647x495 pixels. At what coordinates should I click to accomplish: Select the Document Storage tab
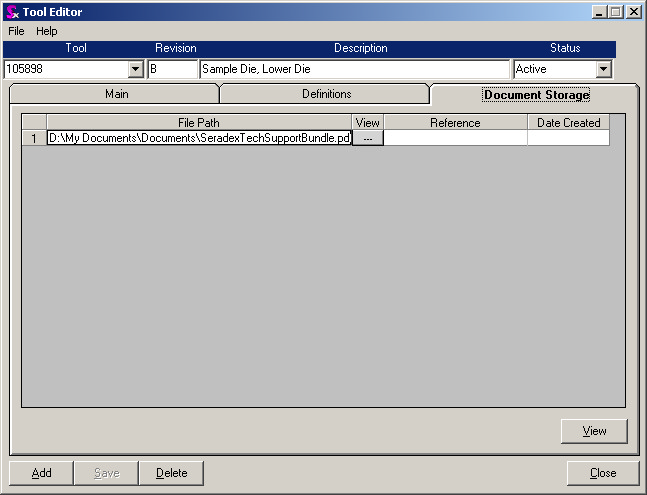point(536,95)
